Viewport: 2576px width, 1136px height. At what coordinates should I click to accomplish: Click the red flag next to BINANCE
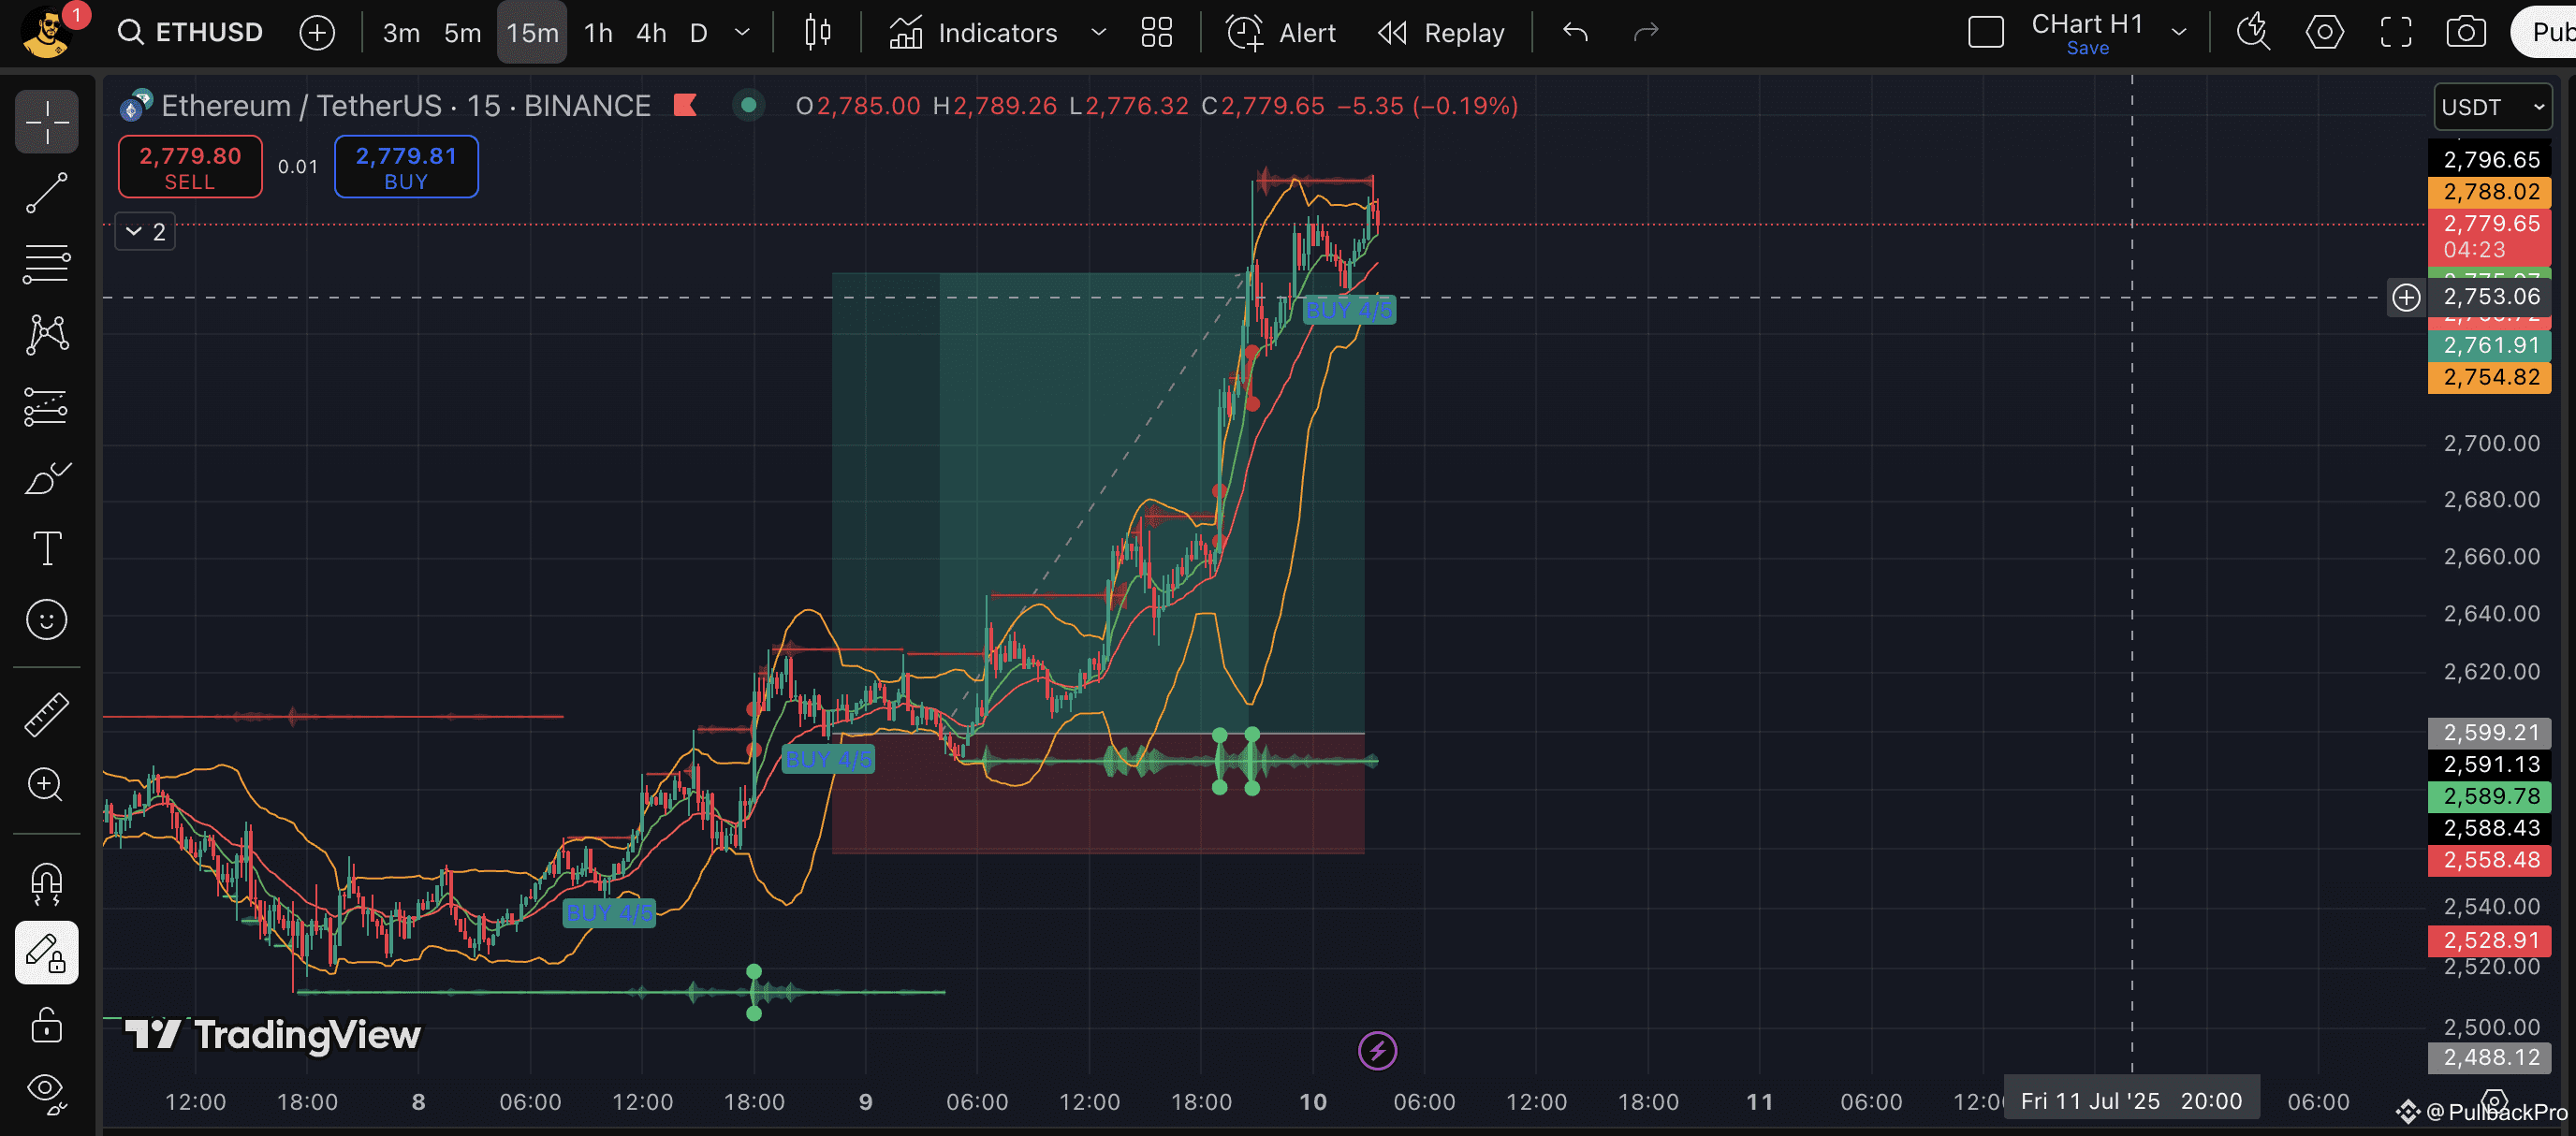(x=685, y=105)
